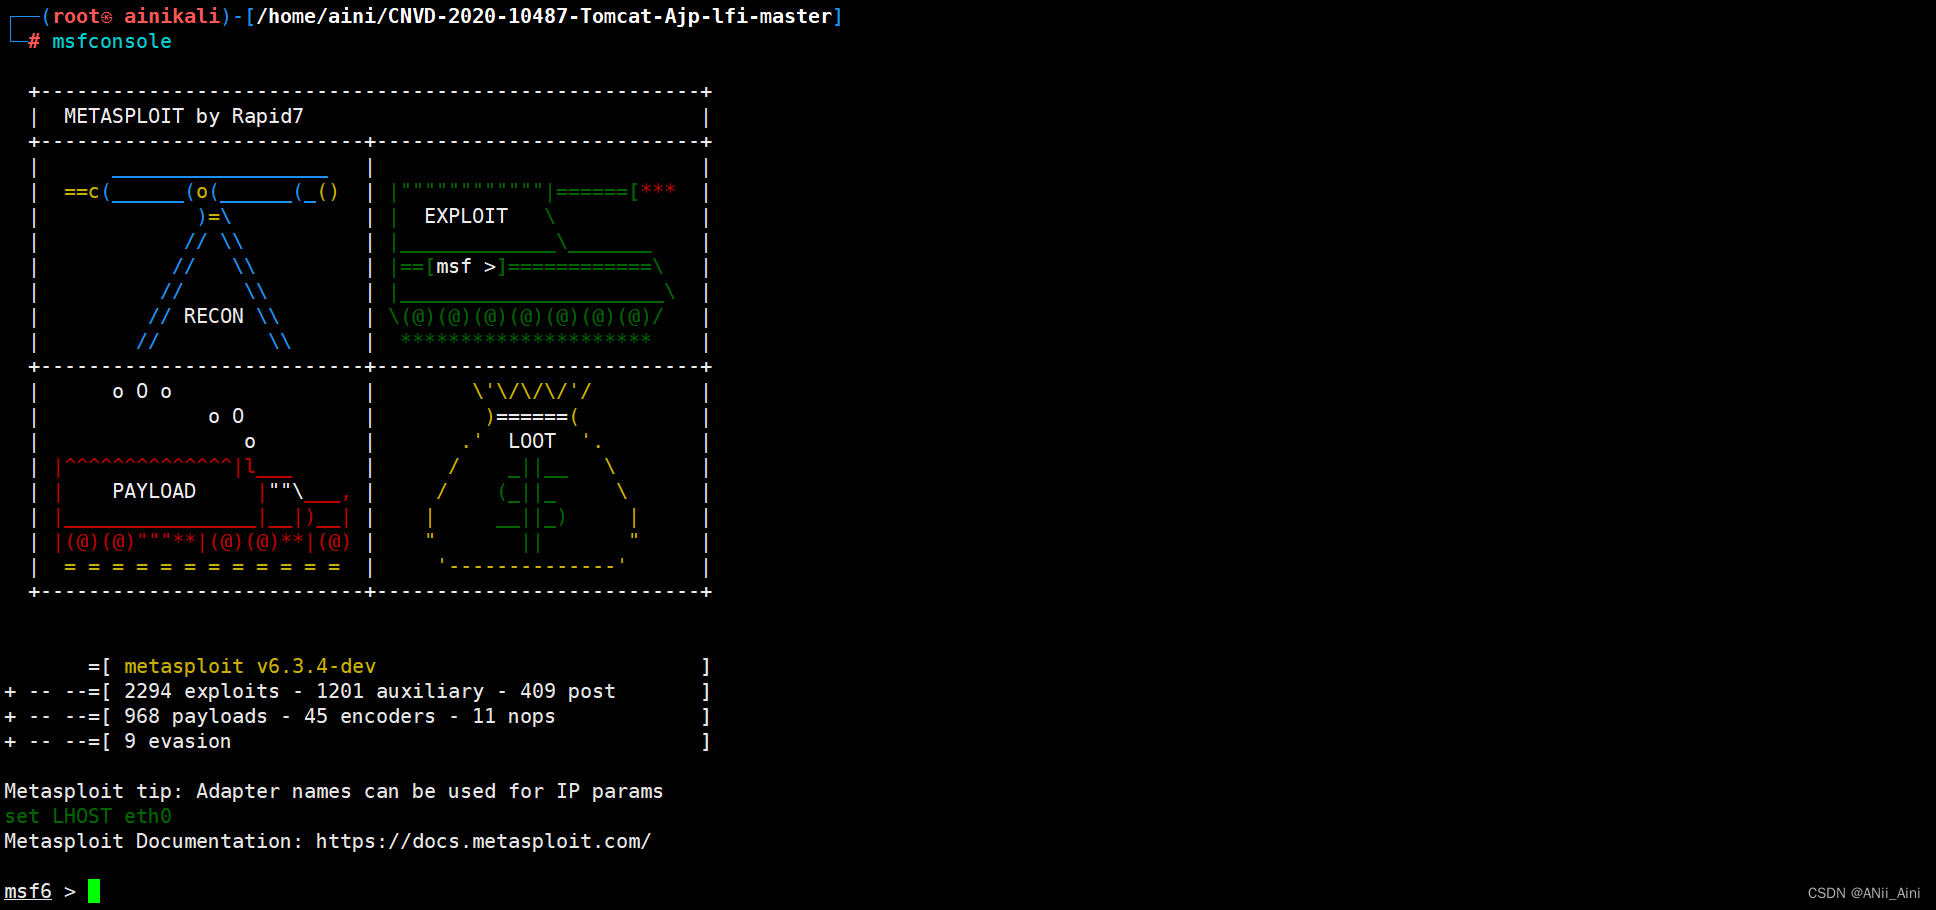Click the '409 post' count text
Image resolution: width=1936 pixels, height=910 pixels.
click(568, 691)
